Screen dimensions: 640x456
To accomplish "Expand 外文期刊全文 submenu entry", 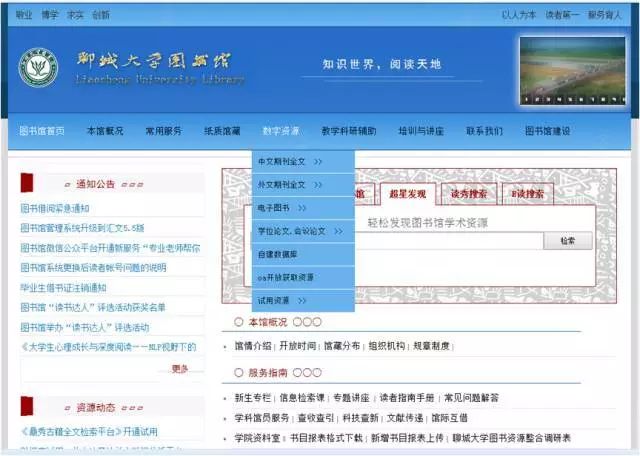I will click(x=303, y=185).
